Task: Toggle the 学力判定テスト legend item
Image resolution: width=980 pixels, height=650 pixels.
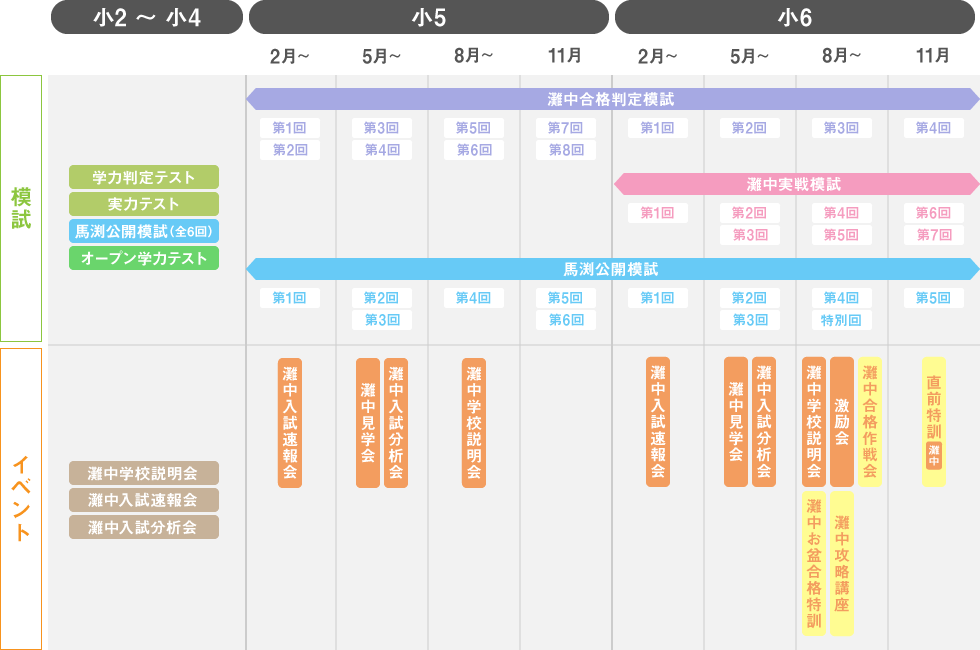Action: click(143, 177)
